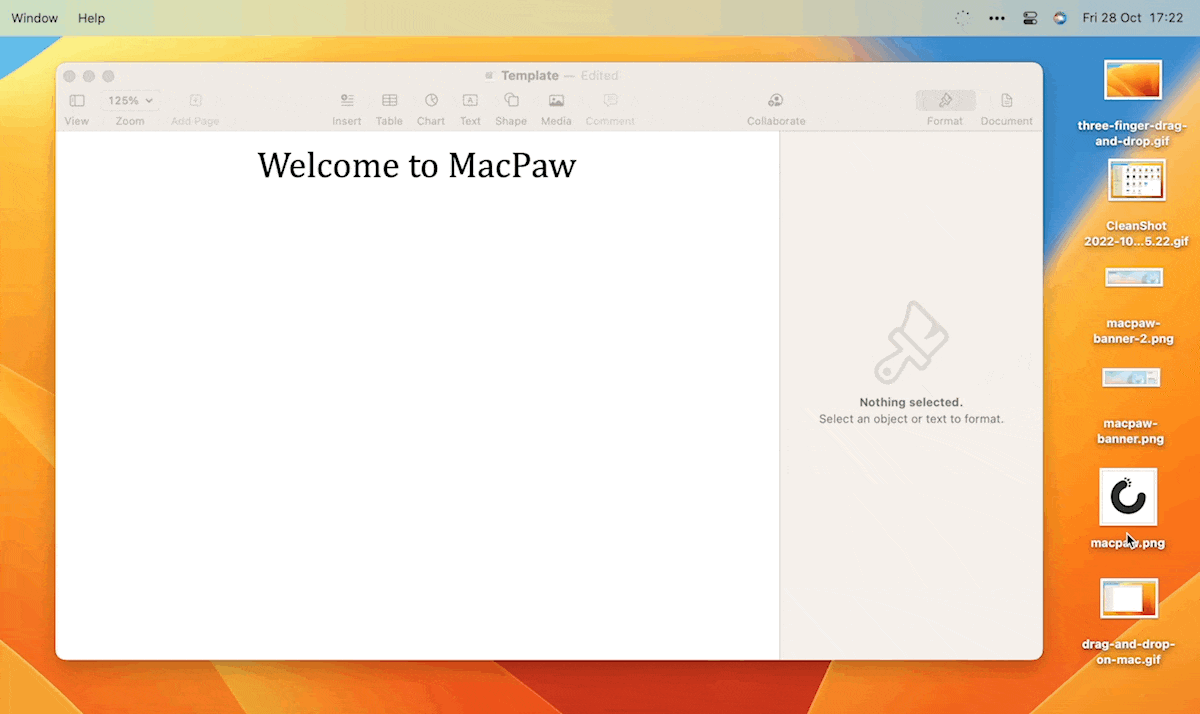Add a Text box from the toolbar
Viewport: 1200px width, 714px height.
coord(470,101)
